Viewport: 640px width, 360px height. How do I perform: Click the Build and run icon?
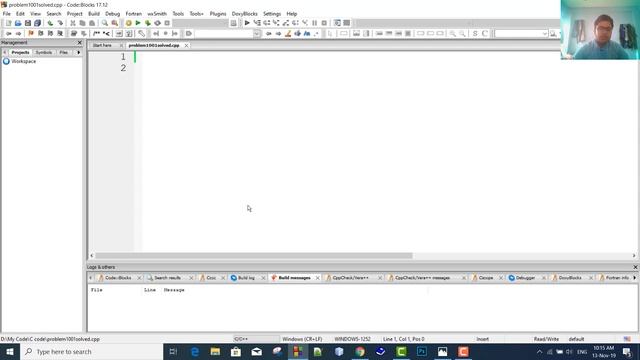(148, 23)
